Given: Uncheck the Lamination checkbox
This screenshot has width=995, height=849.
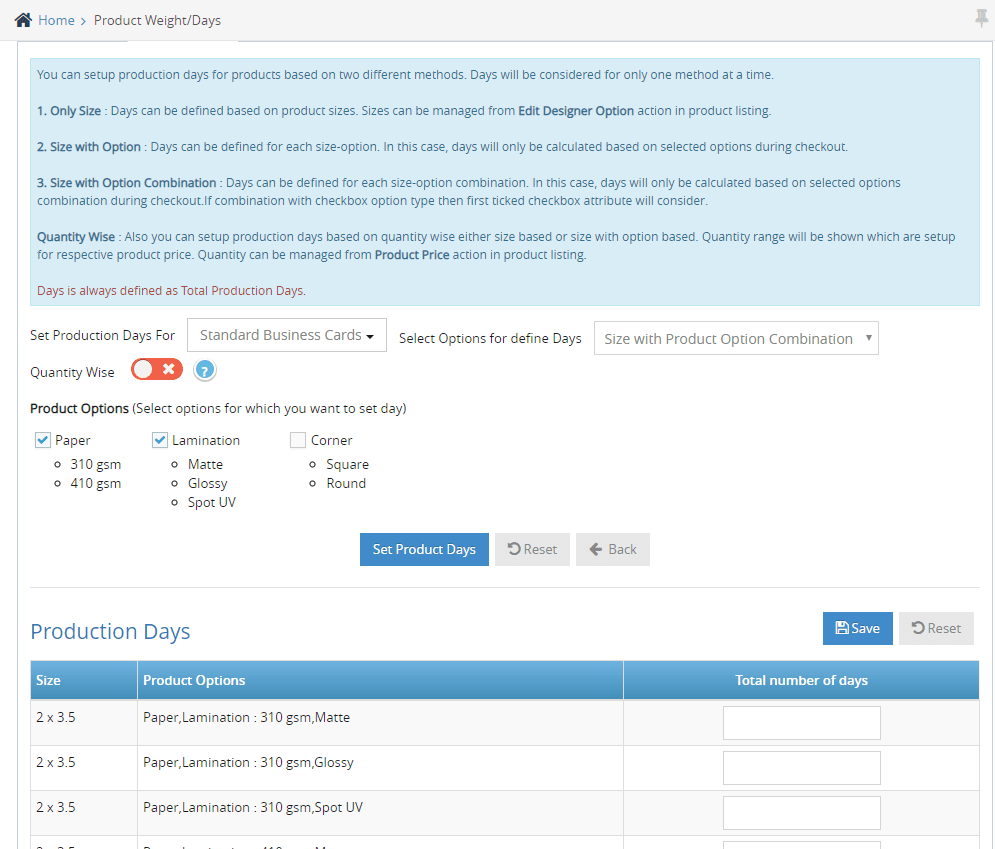Looking at the screenshot, I should pos(160,440).
